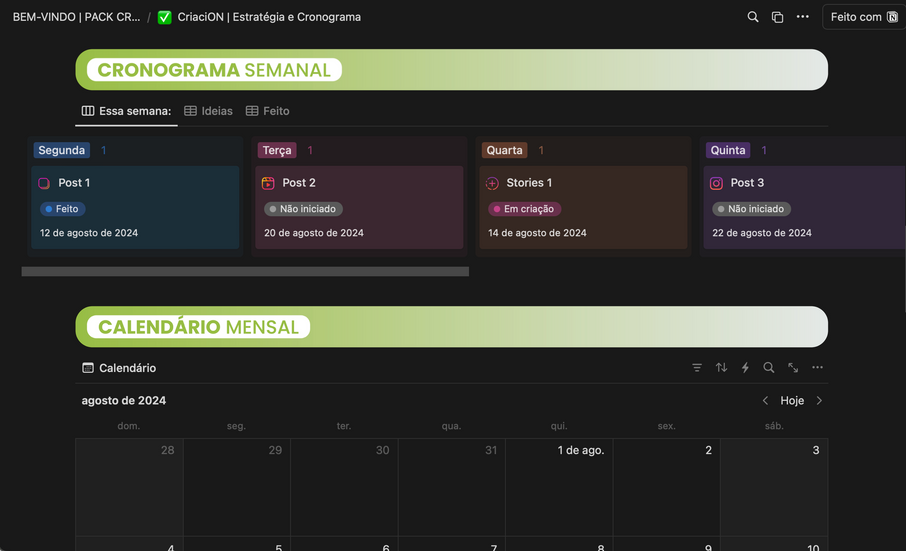Click the Post 1 card icon

(44, 183)
